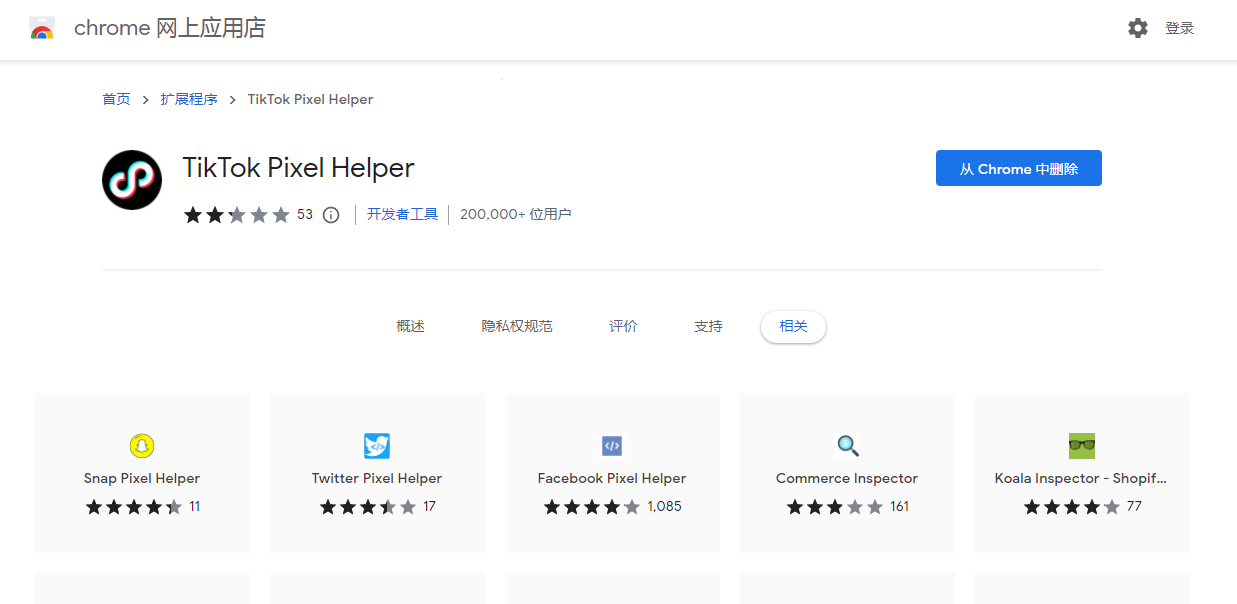Open the Koala Inspector - Shopif... title

(x=1081, y=479)
